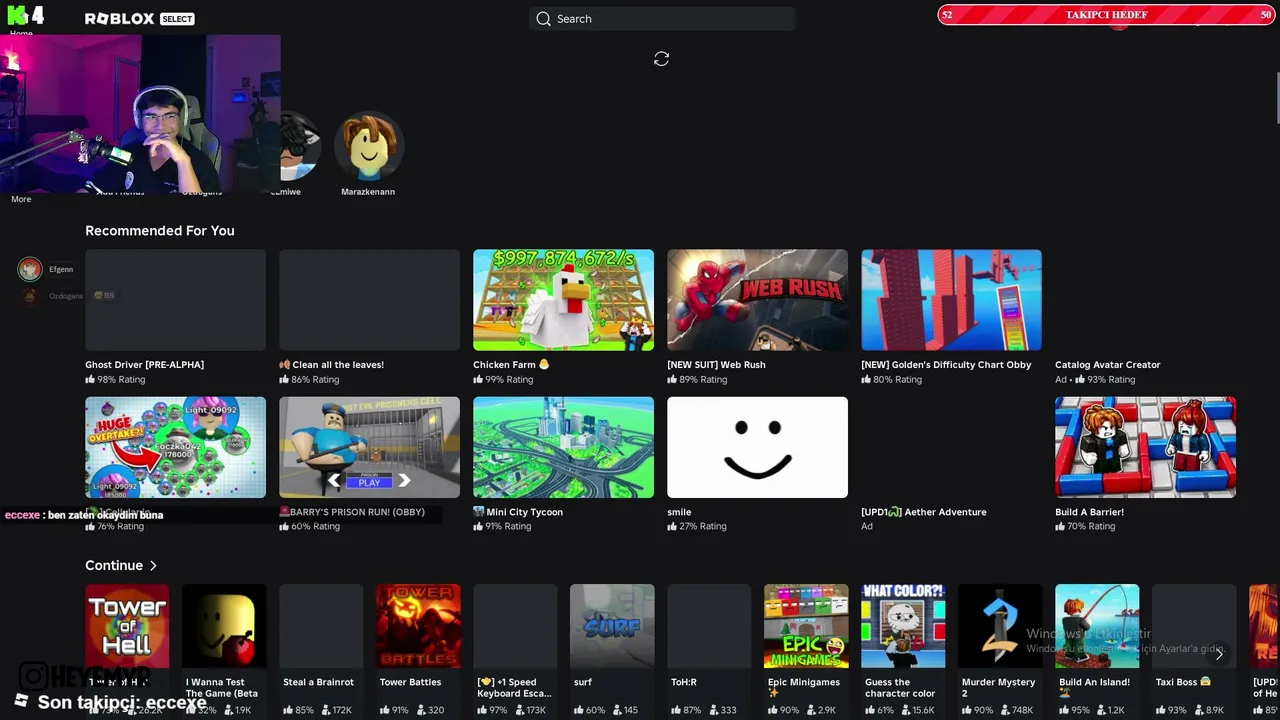
Task: Open Epic Minigames thumbnail
Action: coord(806,626)
